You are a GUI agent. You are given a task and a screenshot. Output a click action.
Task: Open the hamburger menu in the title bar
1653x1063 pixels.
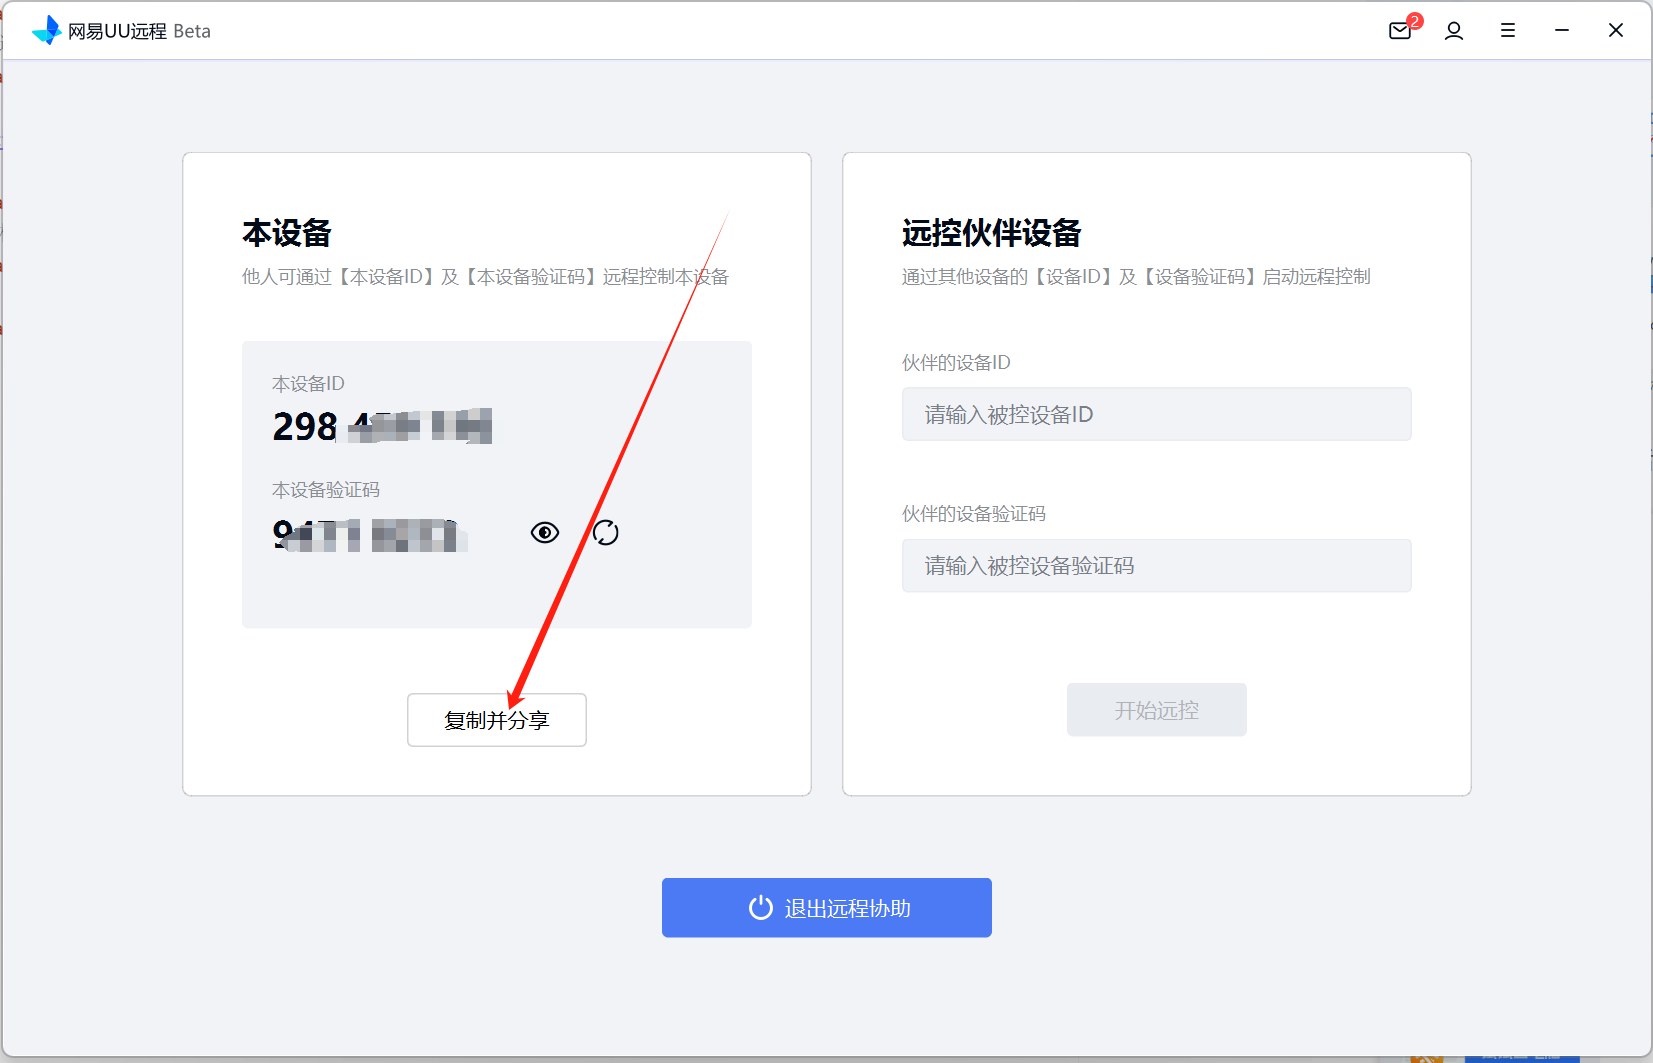tap(1508, 31)
